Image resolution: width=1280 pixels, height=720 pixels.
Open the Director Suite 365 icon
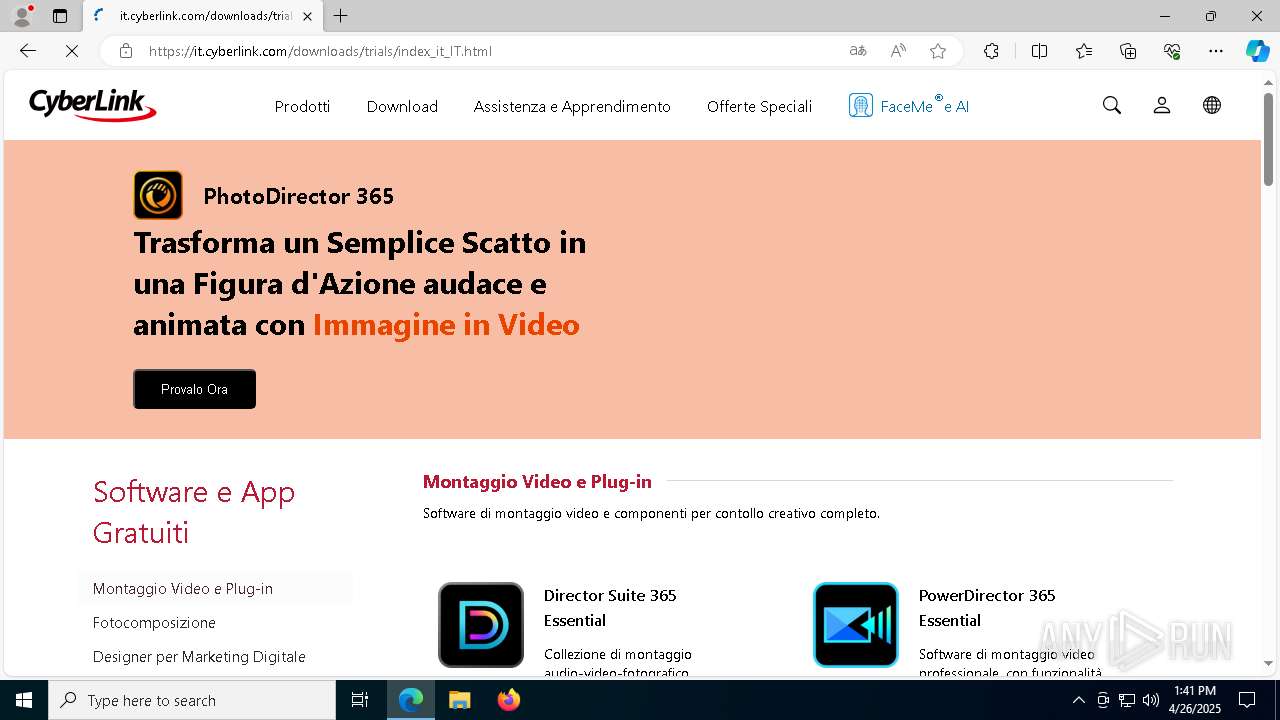481,625
